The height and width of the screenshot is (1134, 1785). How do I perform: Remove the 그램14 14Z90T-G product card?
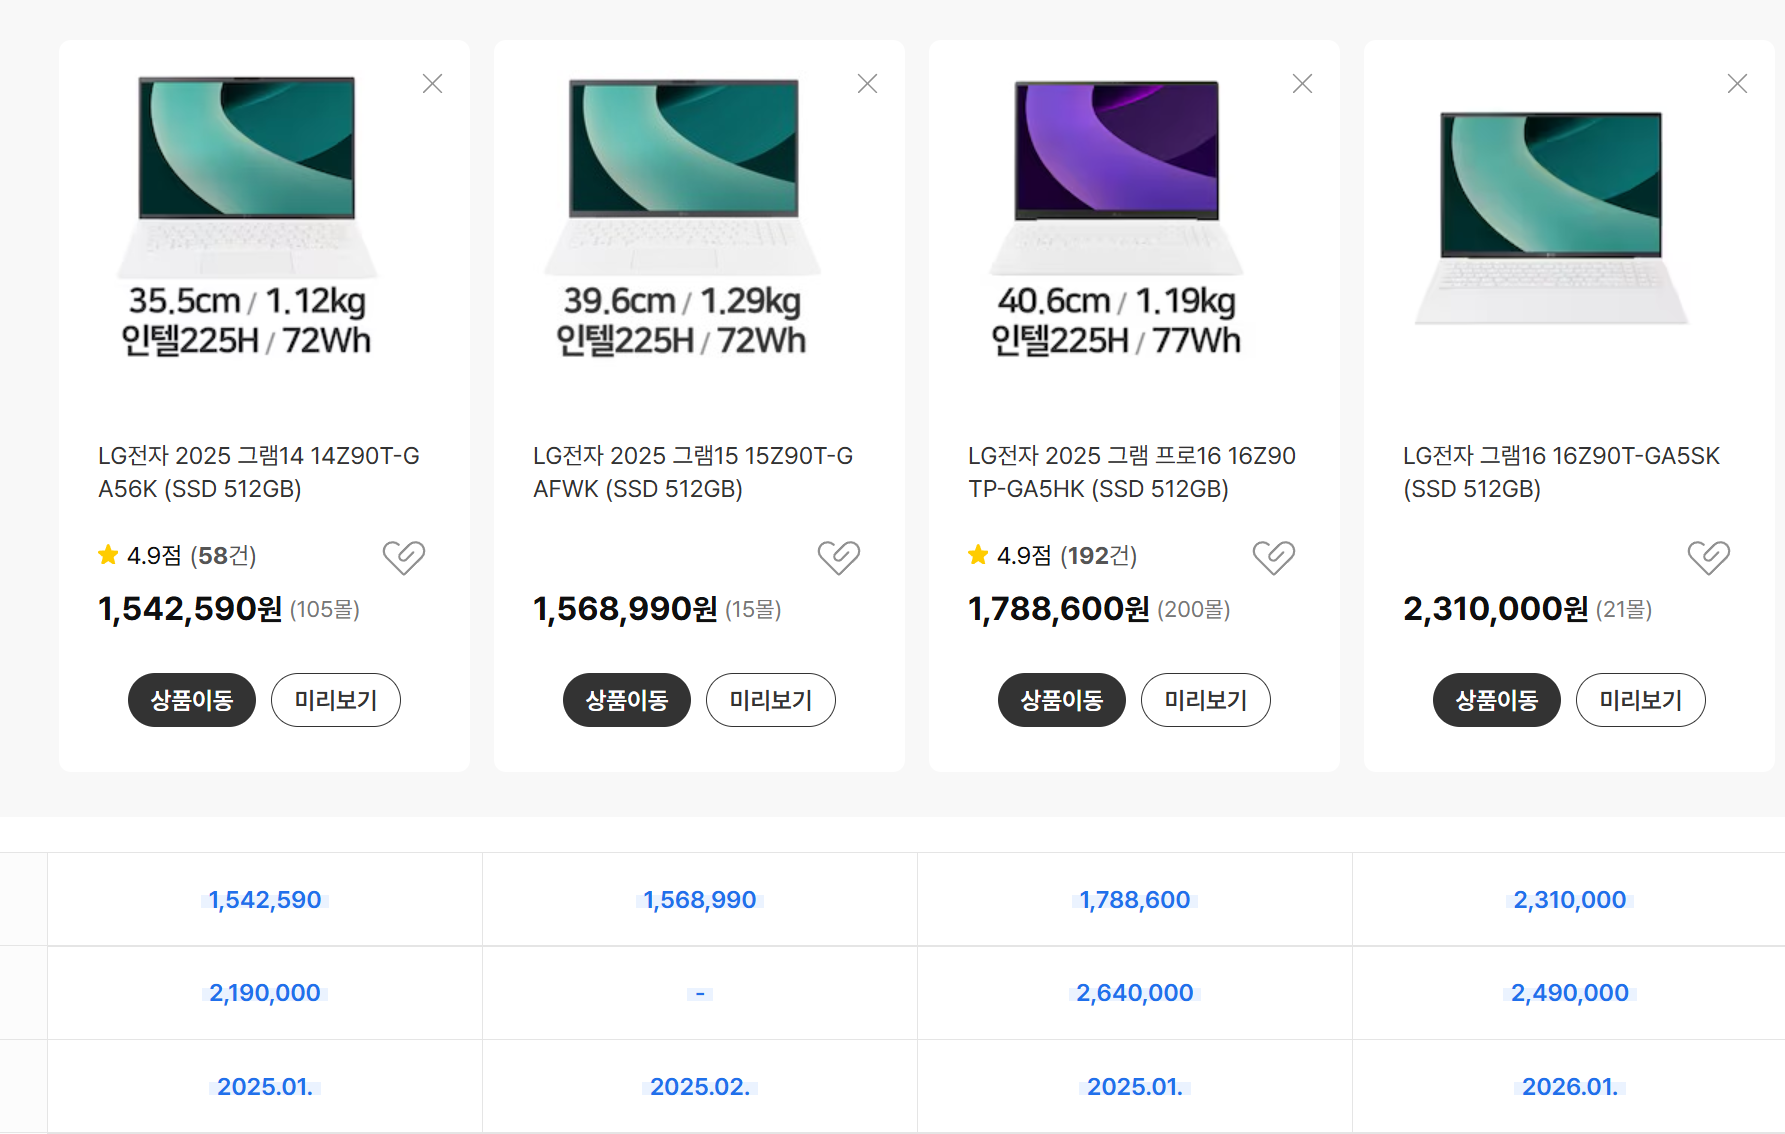click(x=432, y=84)
